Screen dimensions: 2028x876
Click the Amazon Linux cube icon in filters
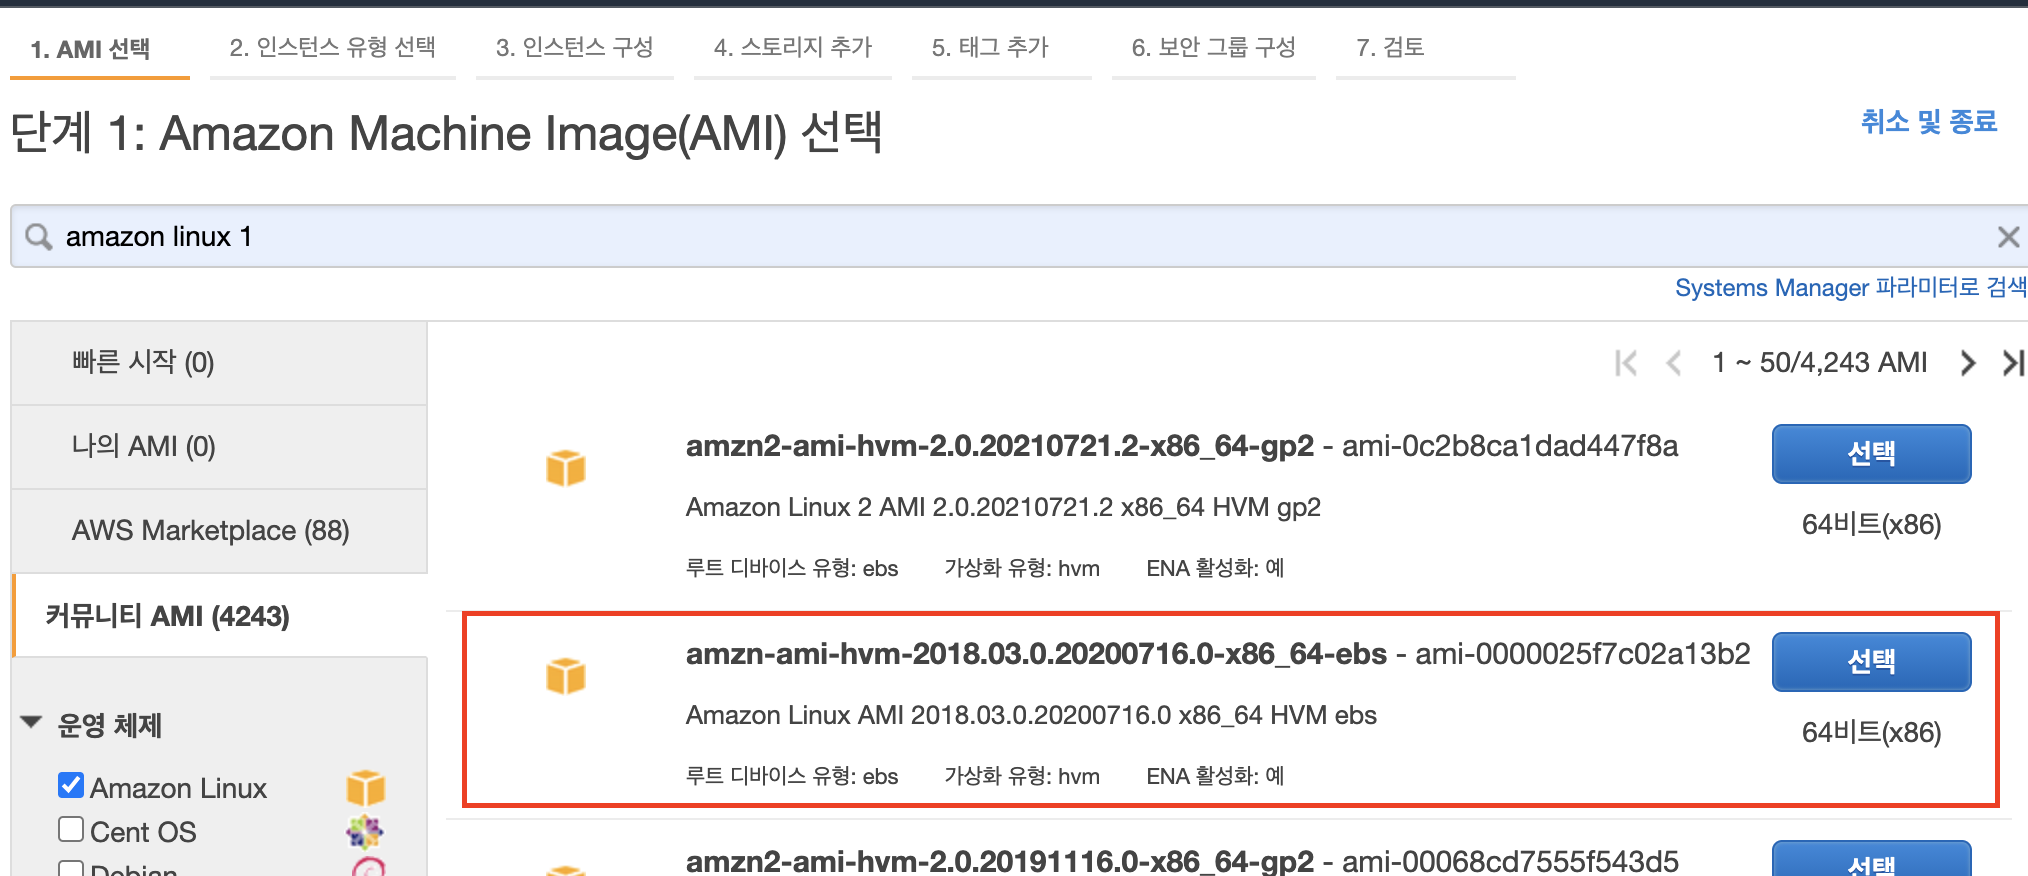click(x=366, y=788)
